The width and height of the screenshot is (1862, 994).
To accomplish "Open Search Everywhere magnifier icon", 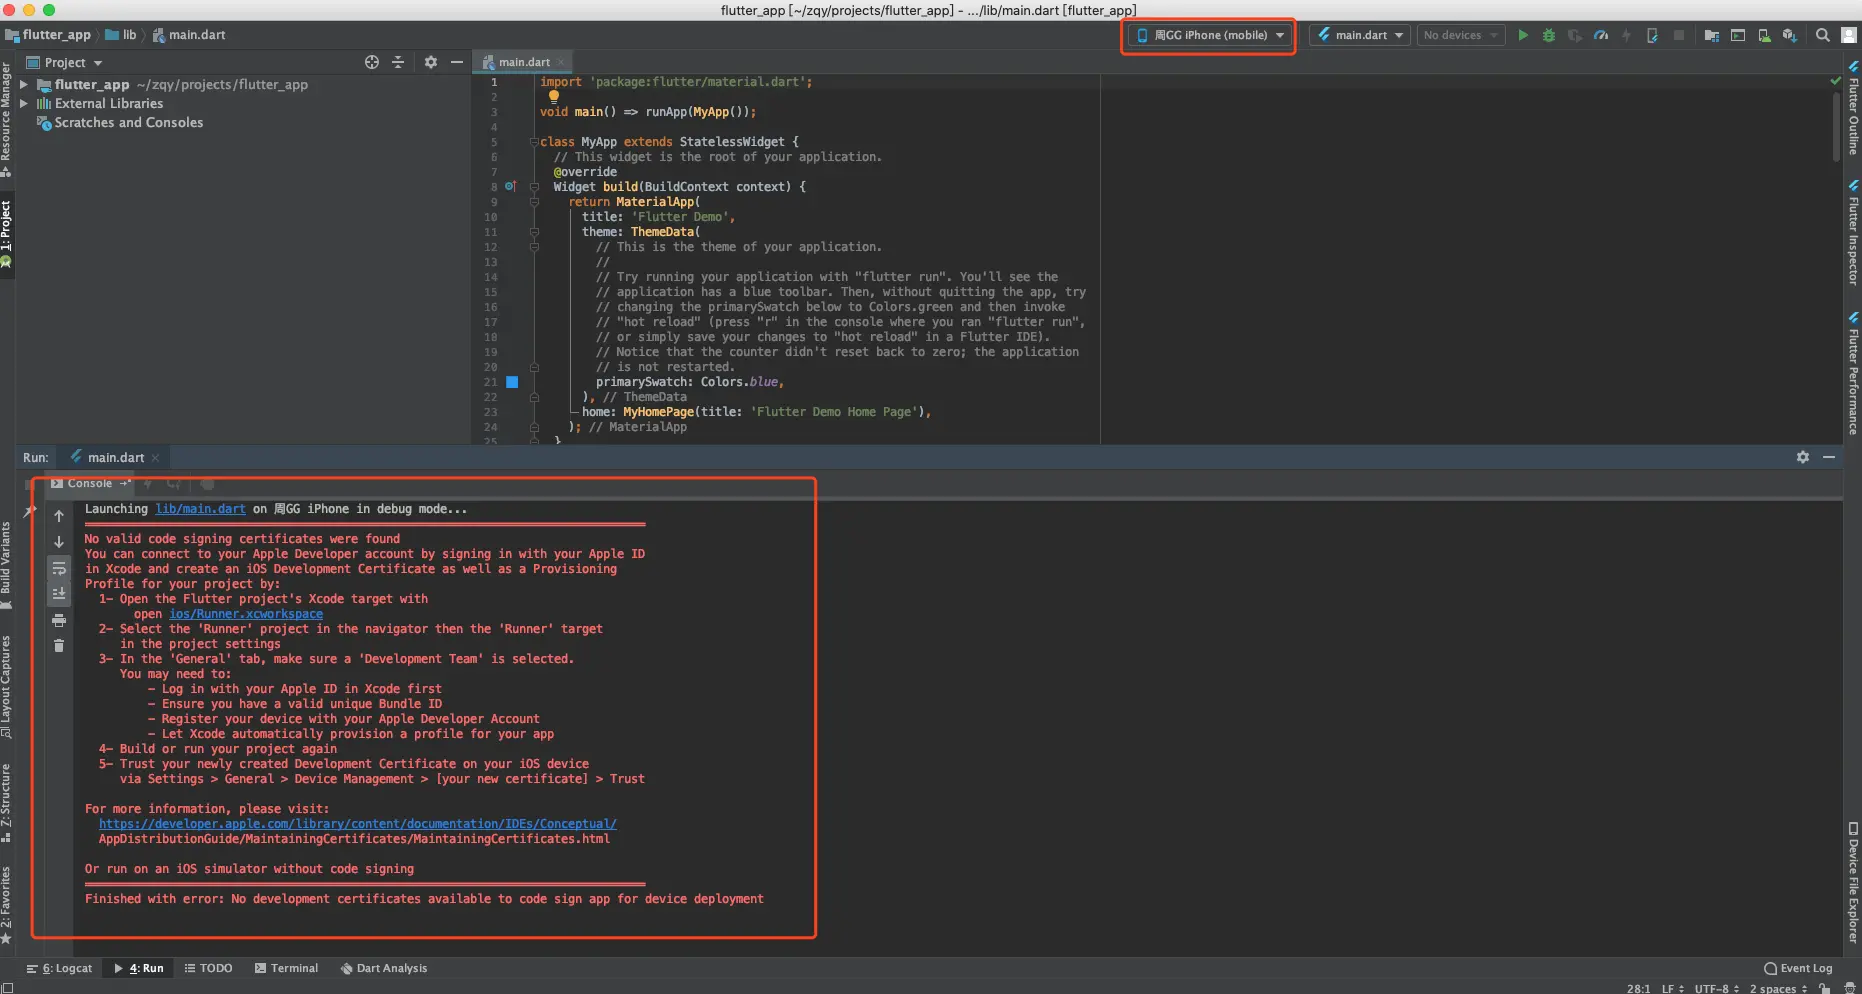I will pyautogui.click(x=1823, y=35).
